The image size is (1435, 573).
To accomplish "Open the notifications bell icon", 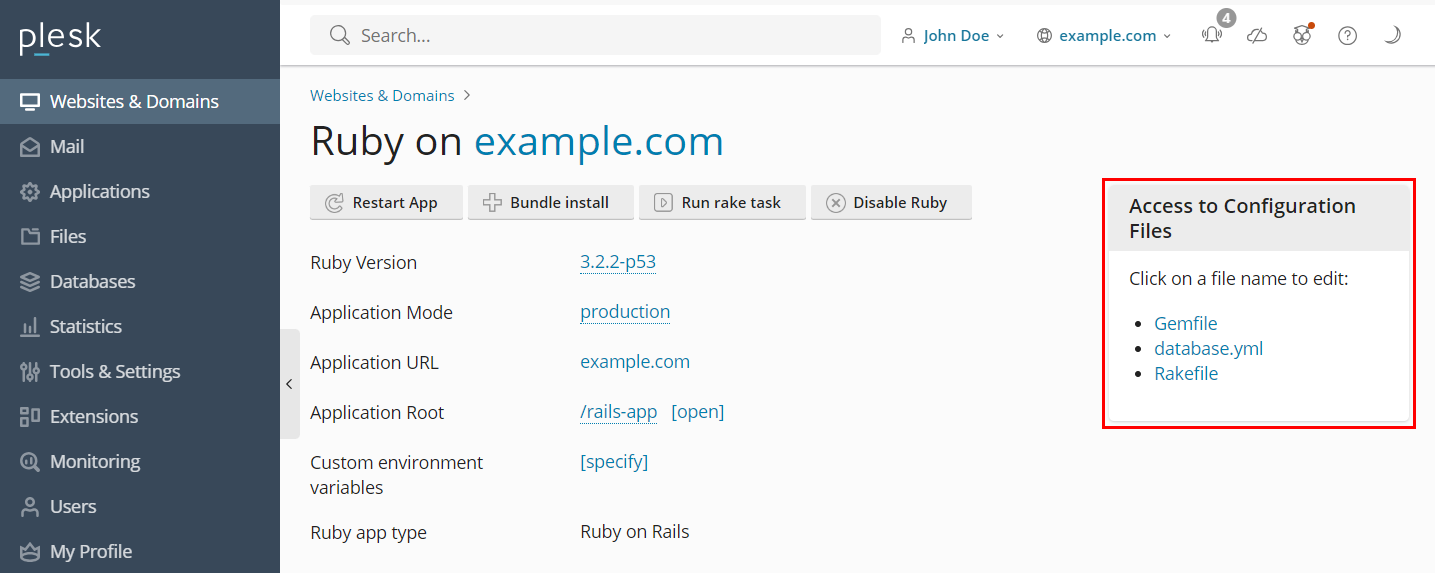I will click(1212, 36).
